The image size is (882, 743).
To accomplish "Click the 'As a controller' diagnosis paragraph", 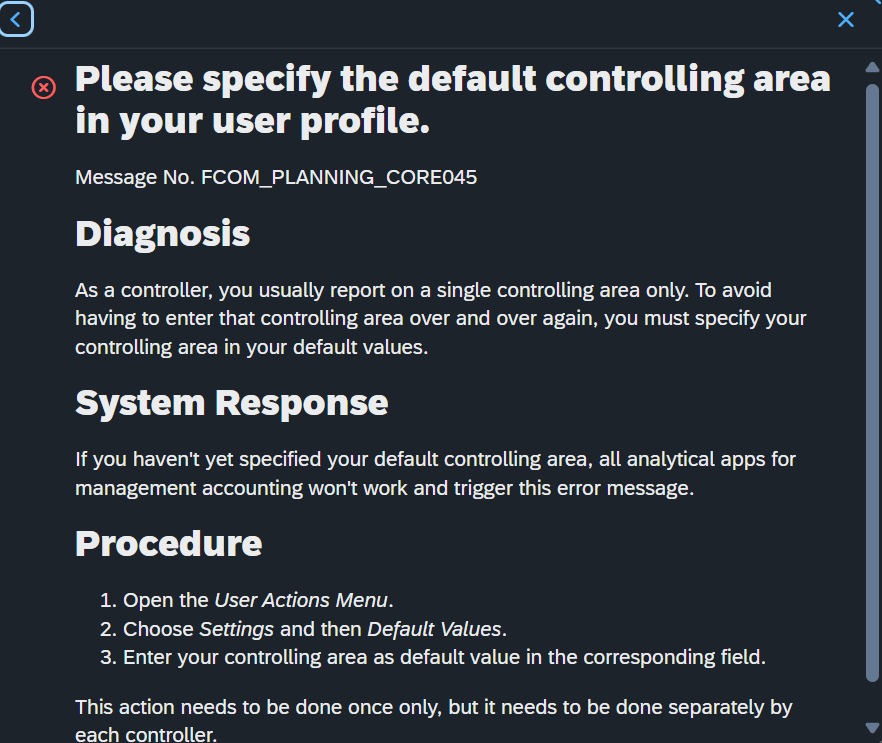I will point(440,318).
